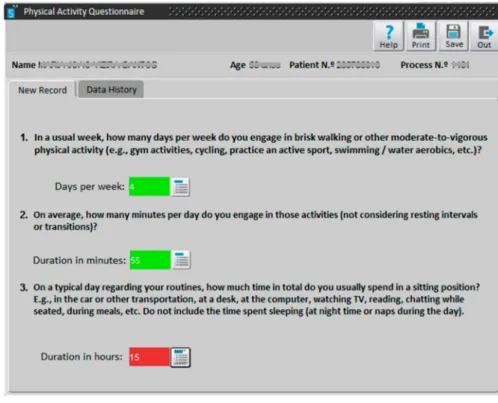Image resolution: width=498 pixels, height=403 pixels.
Task: Click question 2 text about minutes per day
Action: [x=255, y=221]
